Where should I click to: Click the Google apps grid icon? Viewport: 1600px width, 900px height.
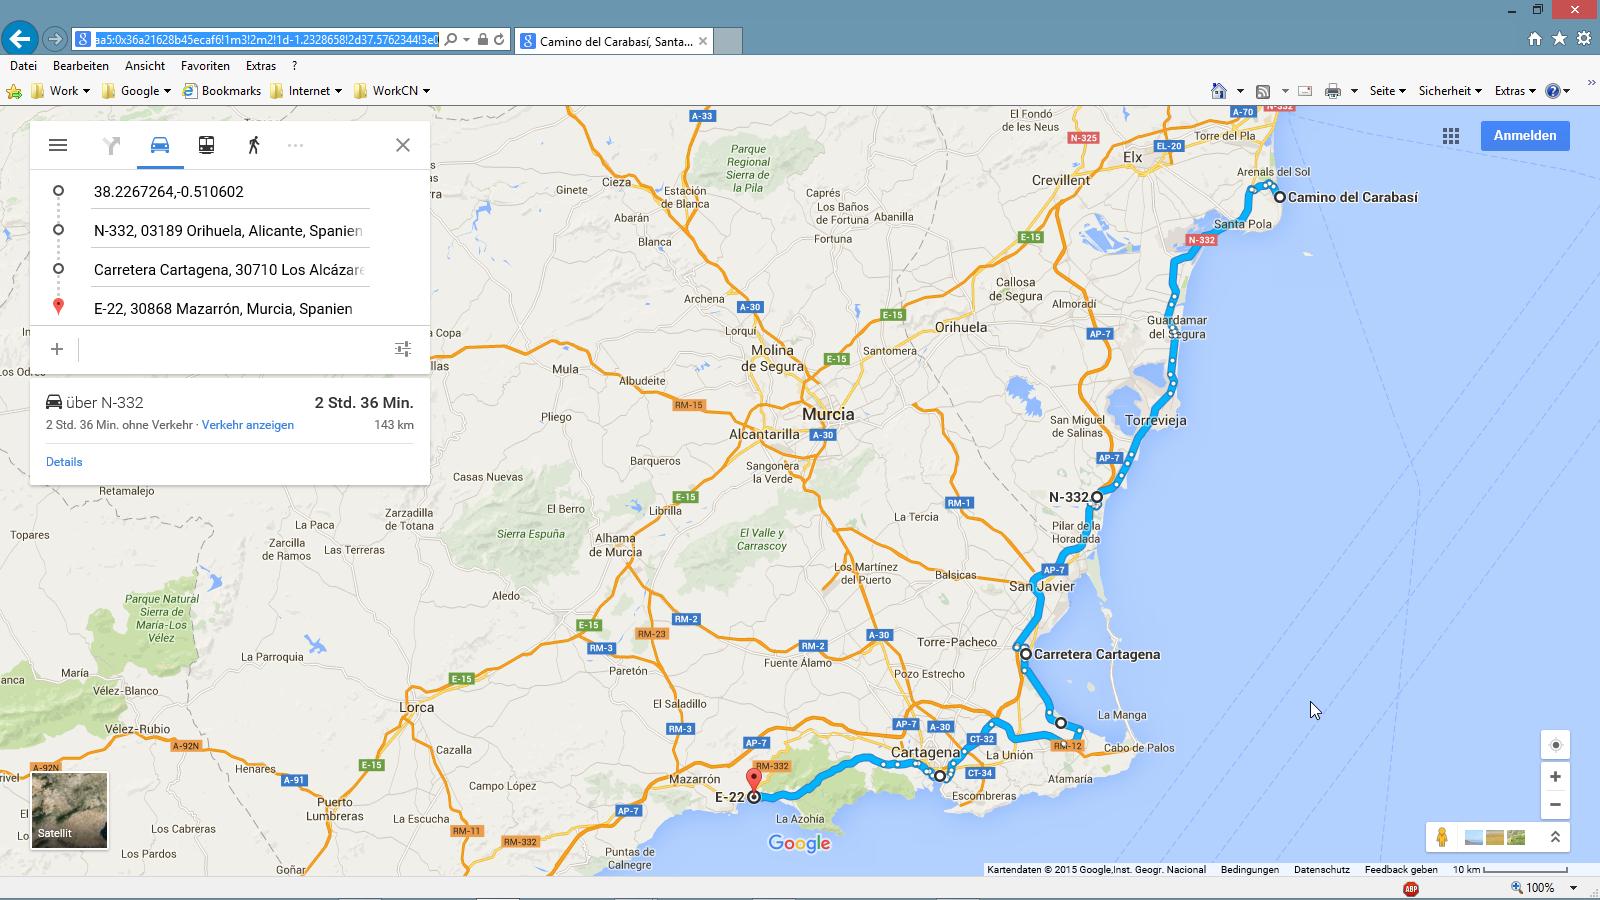pos(1450,136)
